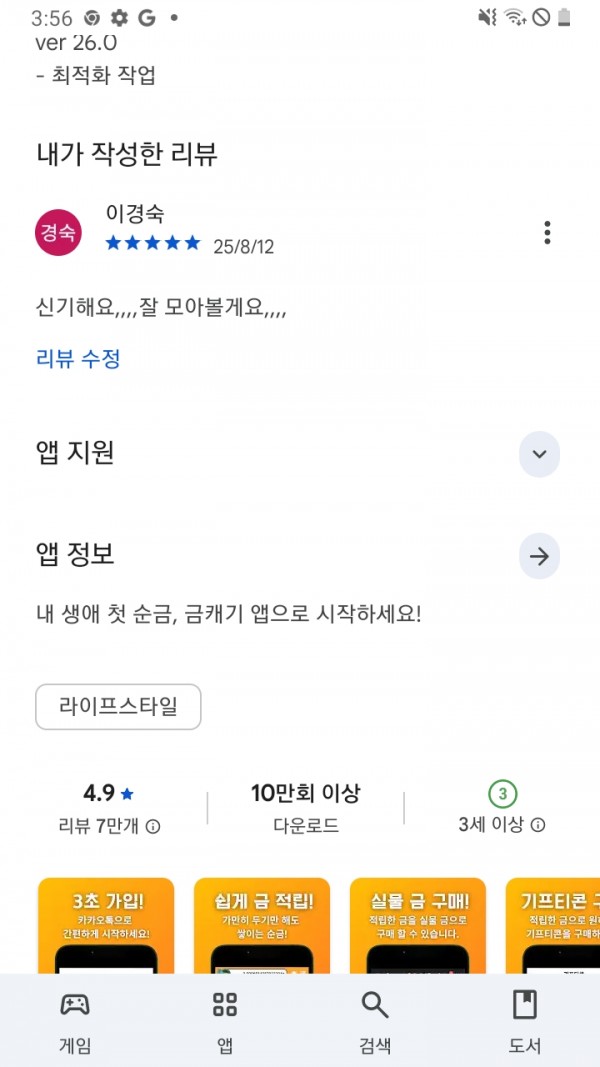Tap the 내가 작성한 리뷰 heading
600x1067 pixels.
click(127, 154)
